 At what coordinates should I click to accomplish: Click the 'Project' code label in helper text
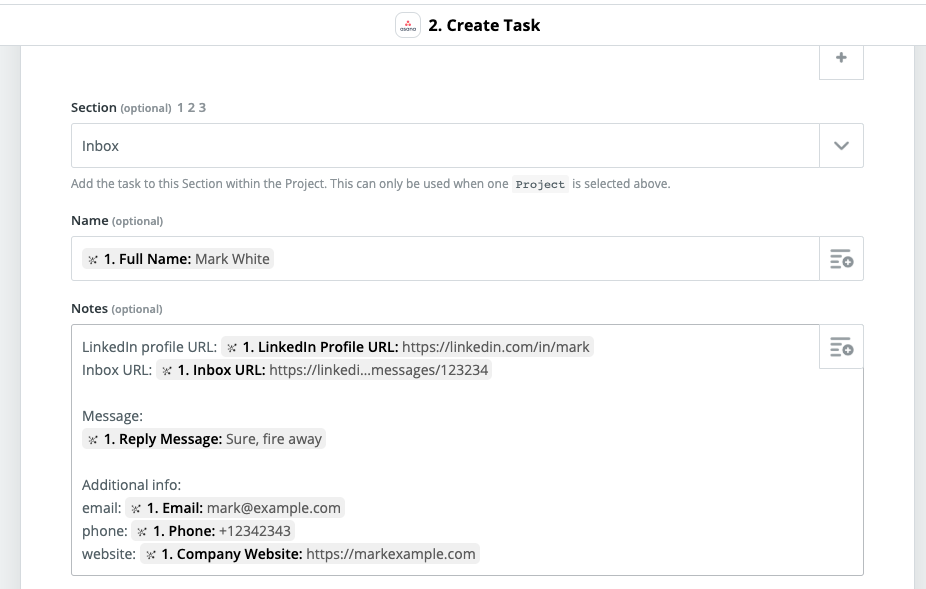[x=540, y=184]
